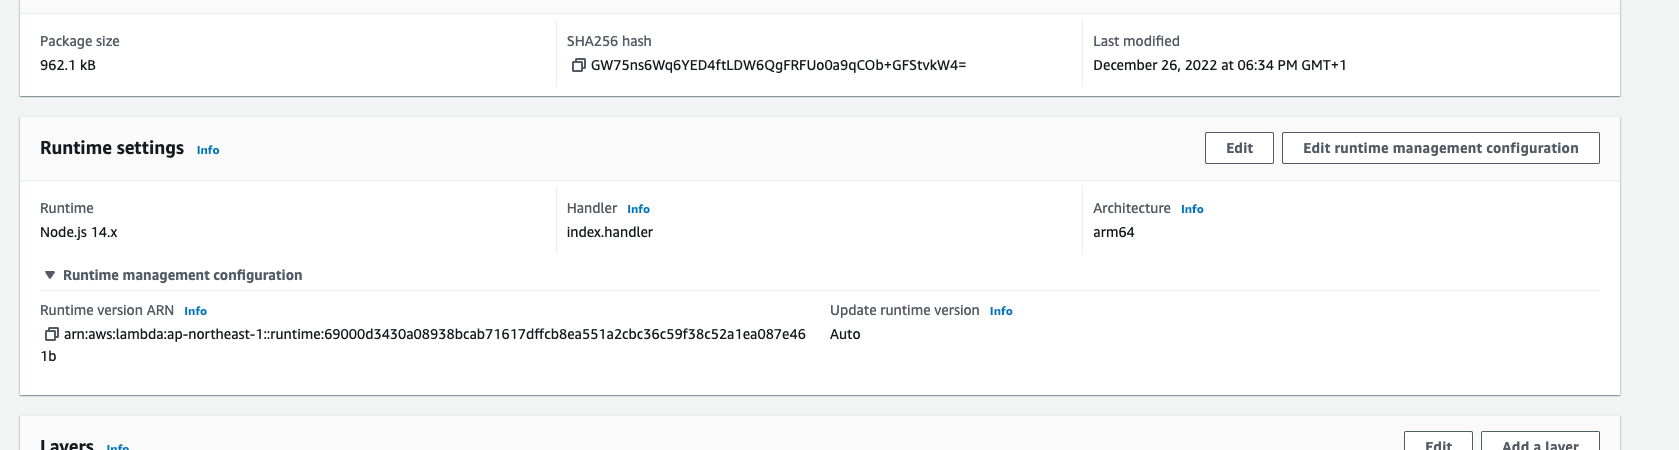Show Info for Architecture
1679x450 pixels.
[x=1192, y=209]
